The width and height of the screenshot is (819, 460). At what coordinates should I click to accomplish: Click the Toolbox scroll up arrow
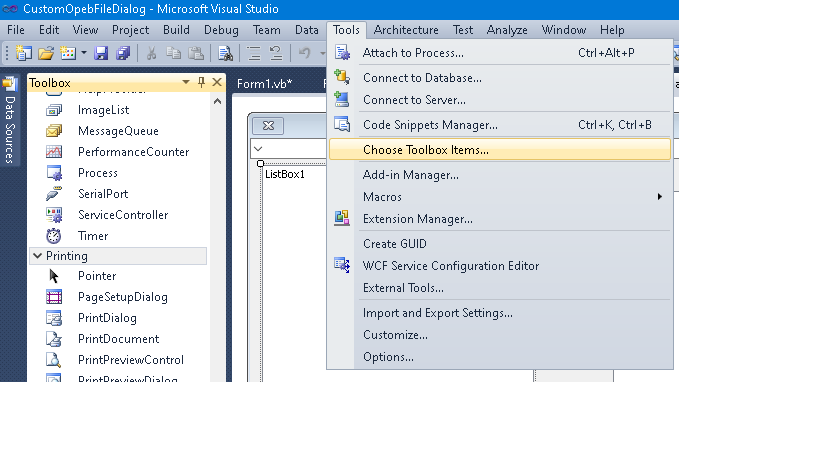[x=217, y=101]
